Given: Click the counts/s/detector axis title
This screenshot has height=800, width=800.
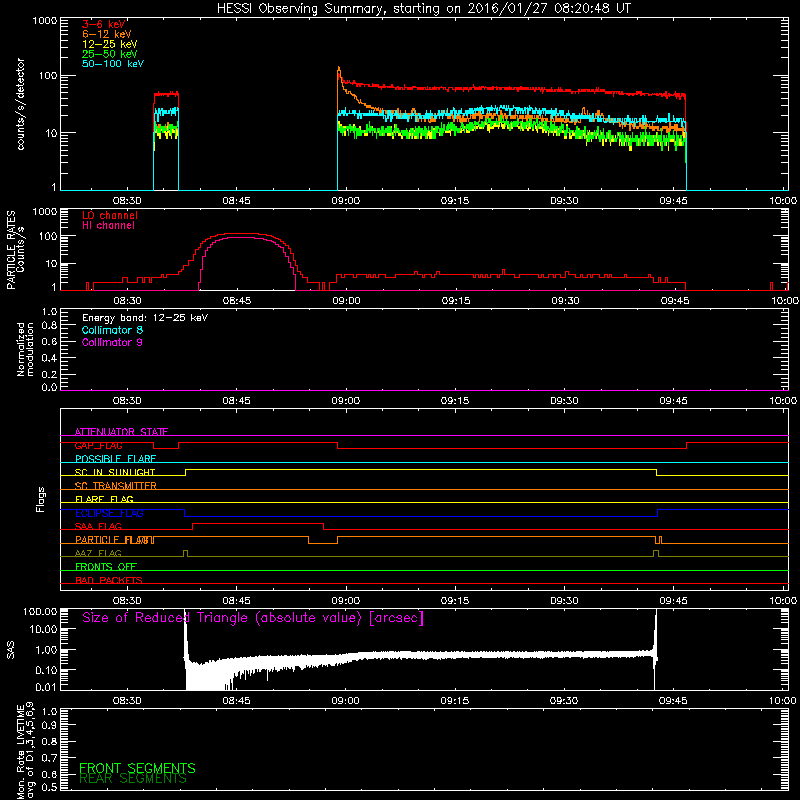Looking at the screenshot, I should pos(20,104).
